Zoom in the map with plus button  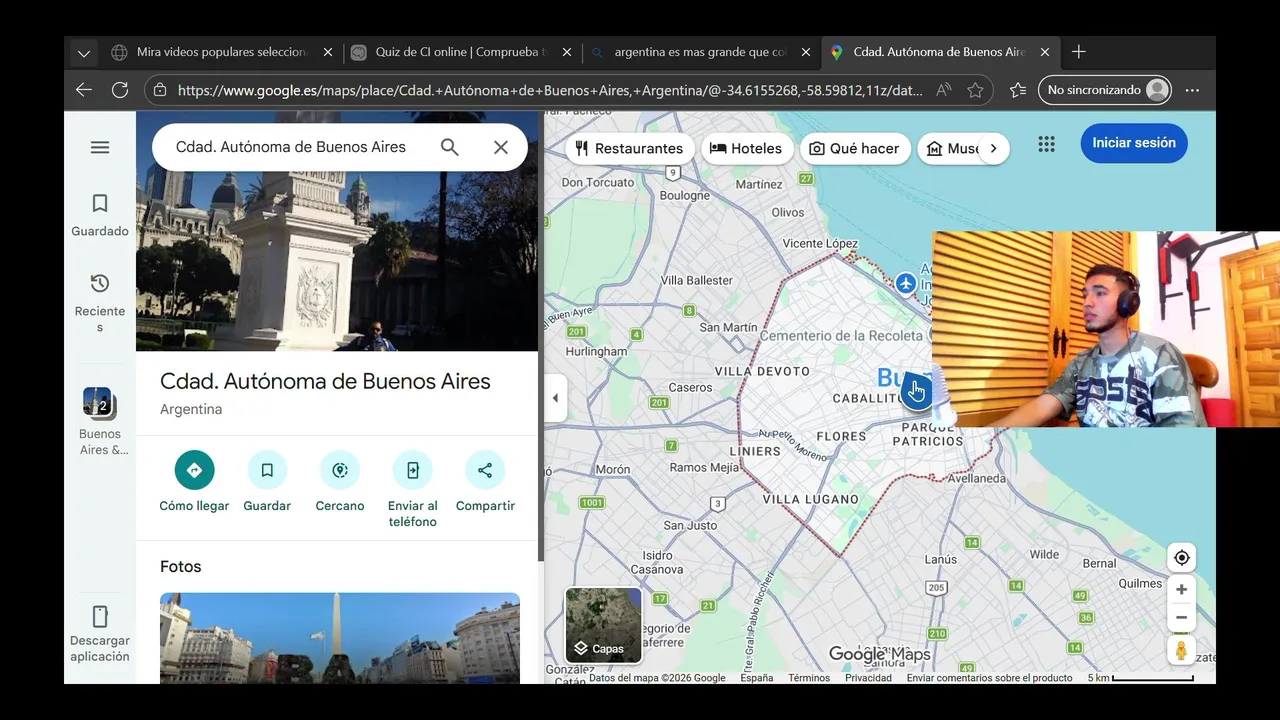click(x=1181, y=590)
